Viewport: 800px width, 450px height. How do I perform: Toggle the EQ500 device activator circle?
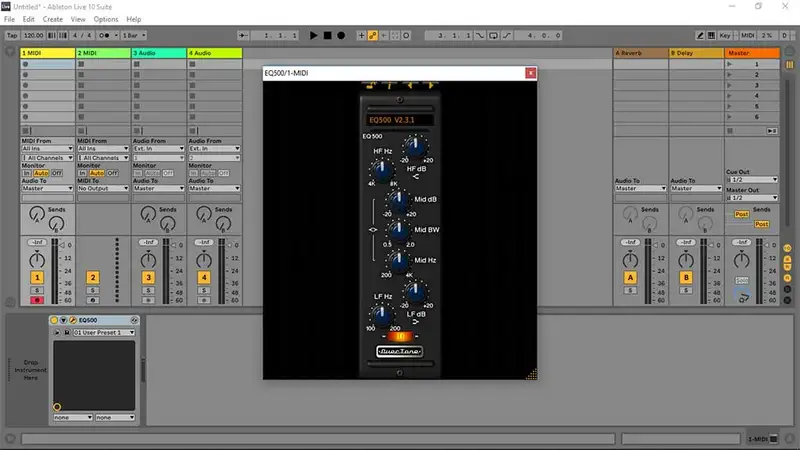click(54, 320)
